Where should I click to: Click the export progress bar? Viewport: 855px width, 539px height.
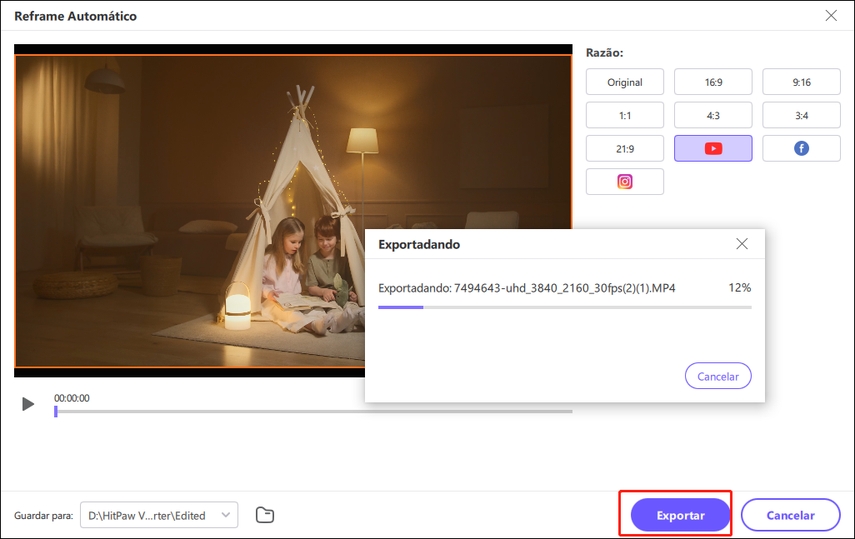[x=565, y=307]
